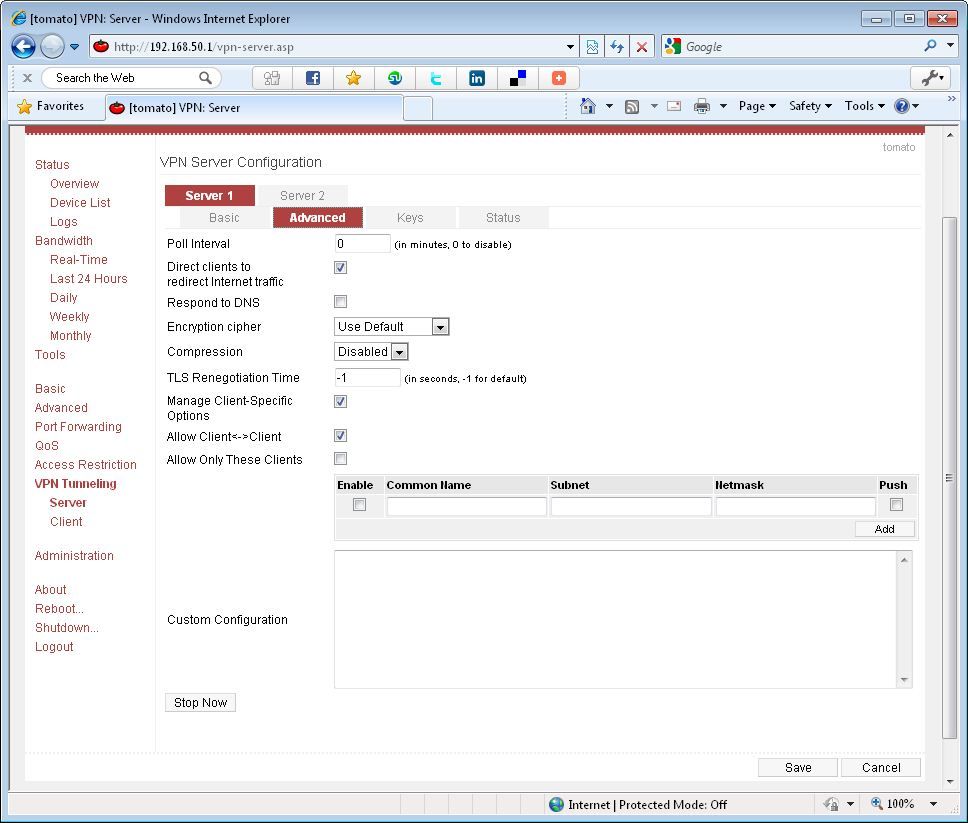Image resolution: width=968 pixels, height=823 pixels.
Task: Click the StumbleUpon toolbar icon
Action: [394, 78]
